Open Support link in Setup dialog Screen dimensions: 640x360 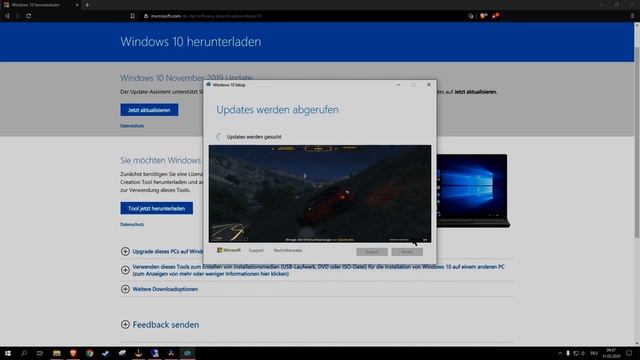(x=256, y=250)
